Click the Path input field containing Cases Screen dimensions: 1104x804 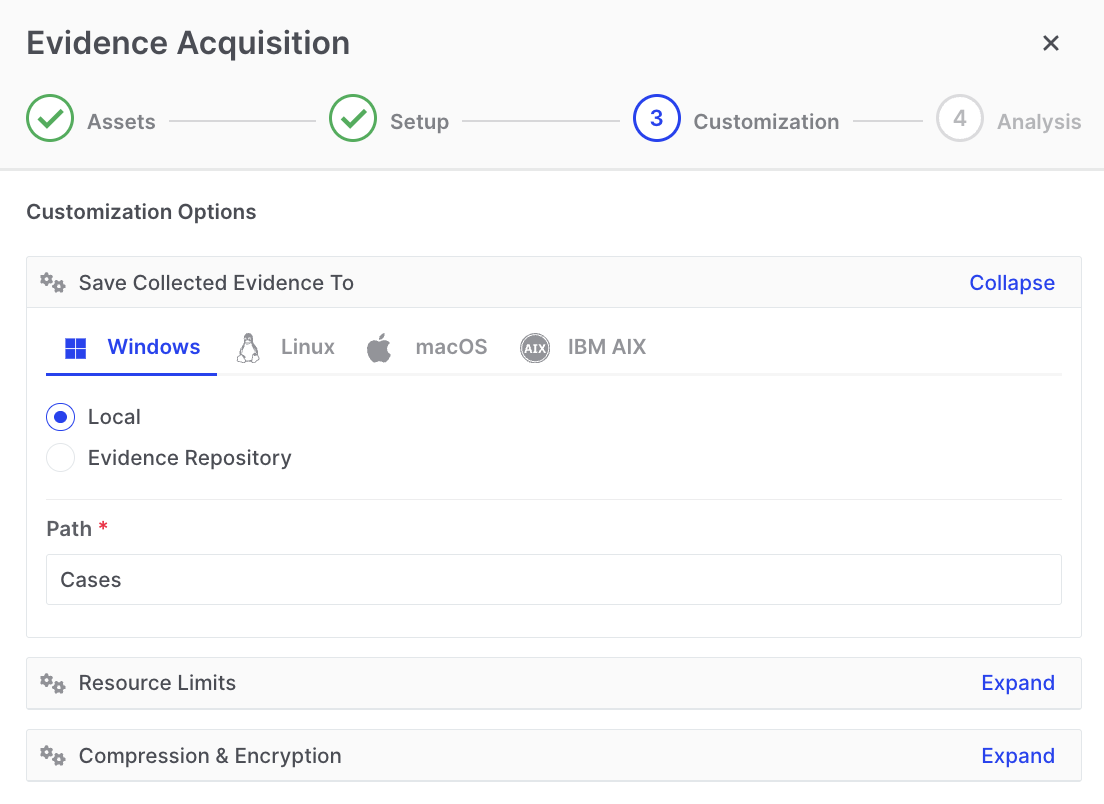pyautogui.click(x=553, y=580)
